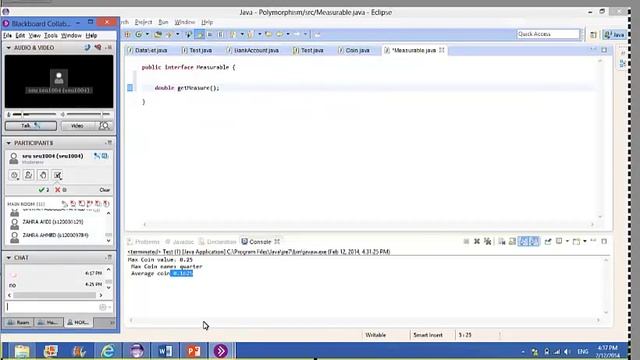
Task: Open the emoticon feedback dropdown in Participants
Action: click(14, 175)
